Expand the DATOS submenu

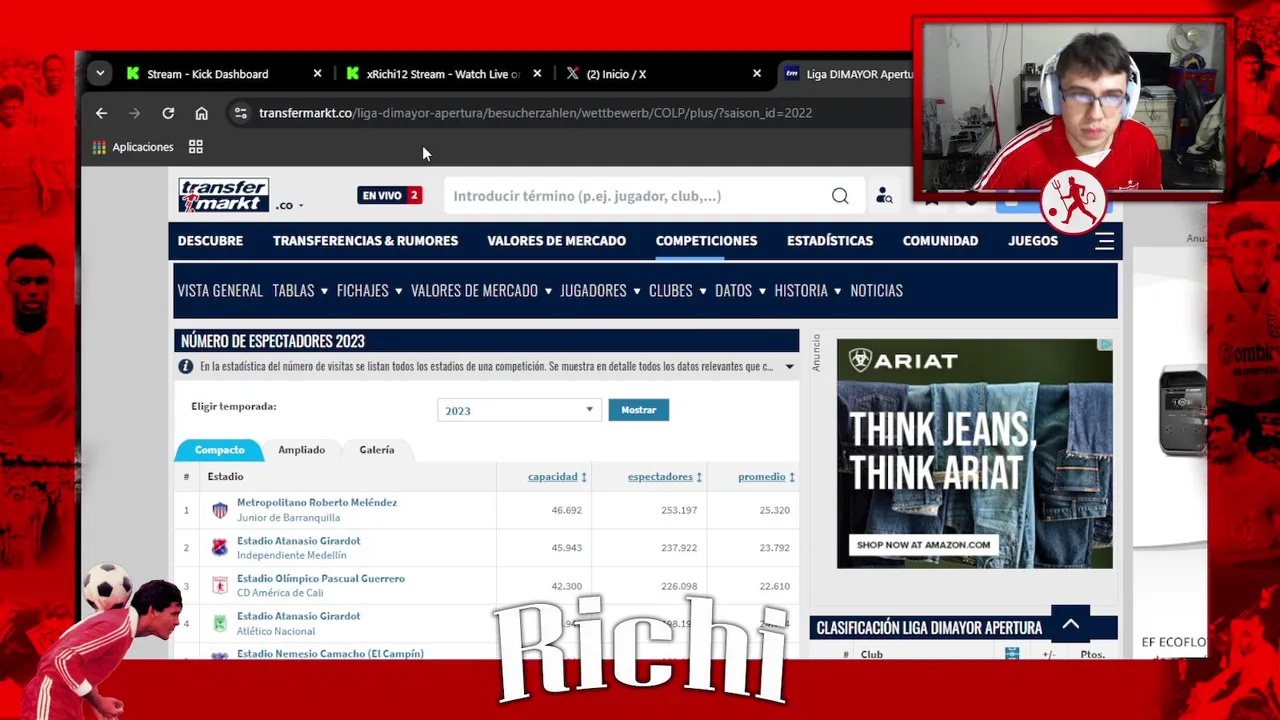click(x=740, y=291)
